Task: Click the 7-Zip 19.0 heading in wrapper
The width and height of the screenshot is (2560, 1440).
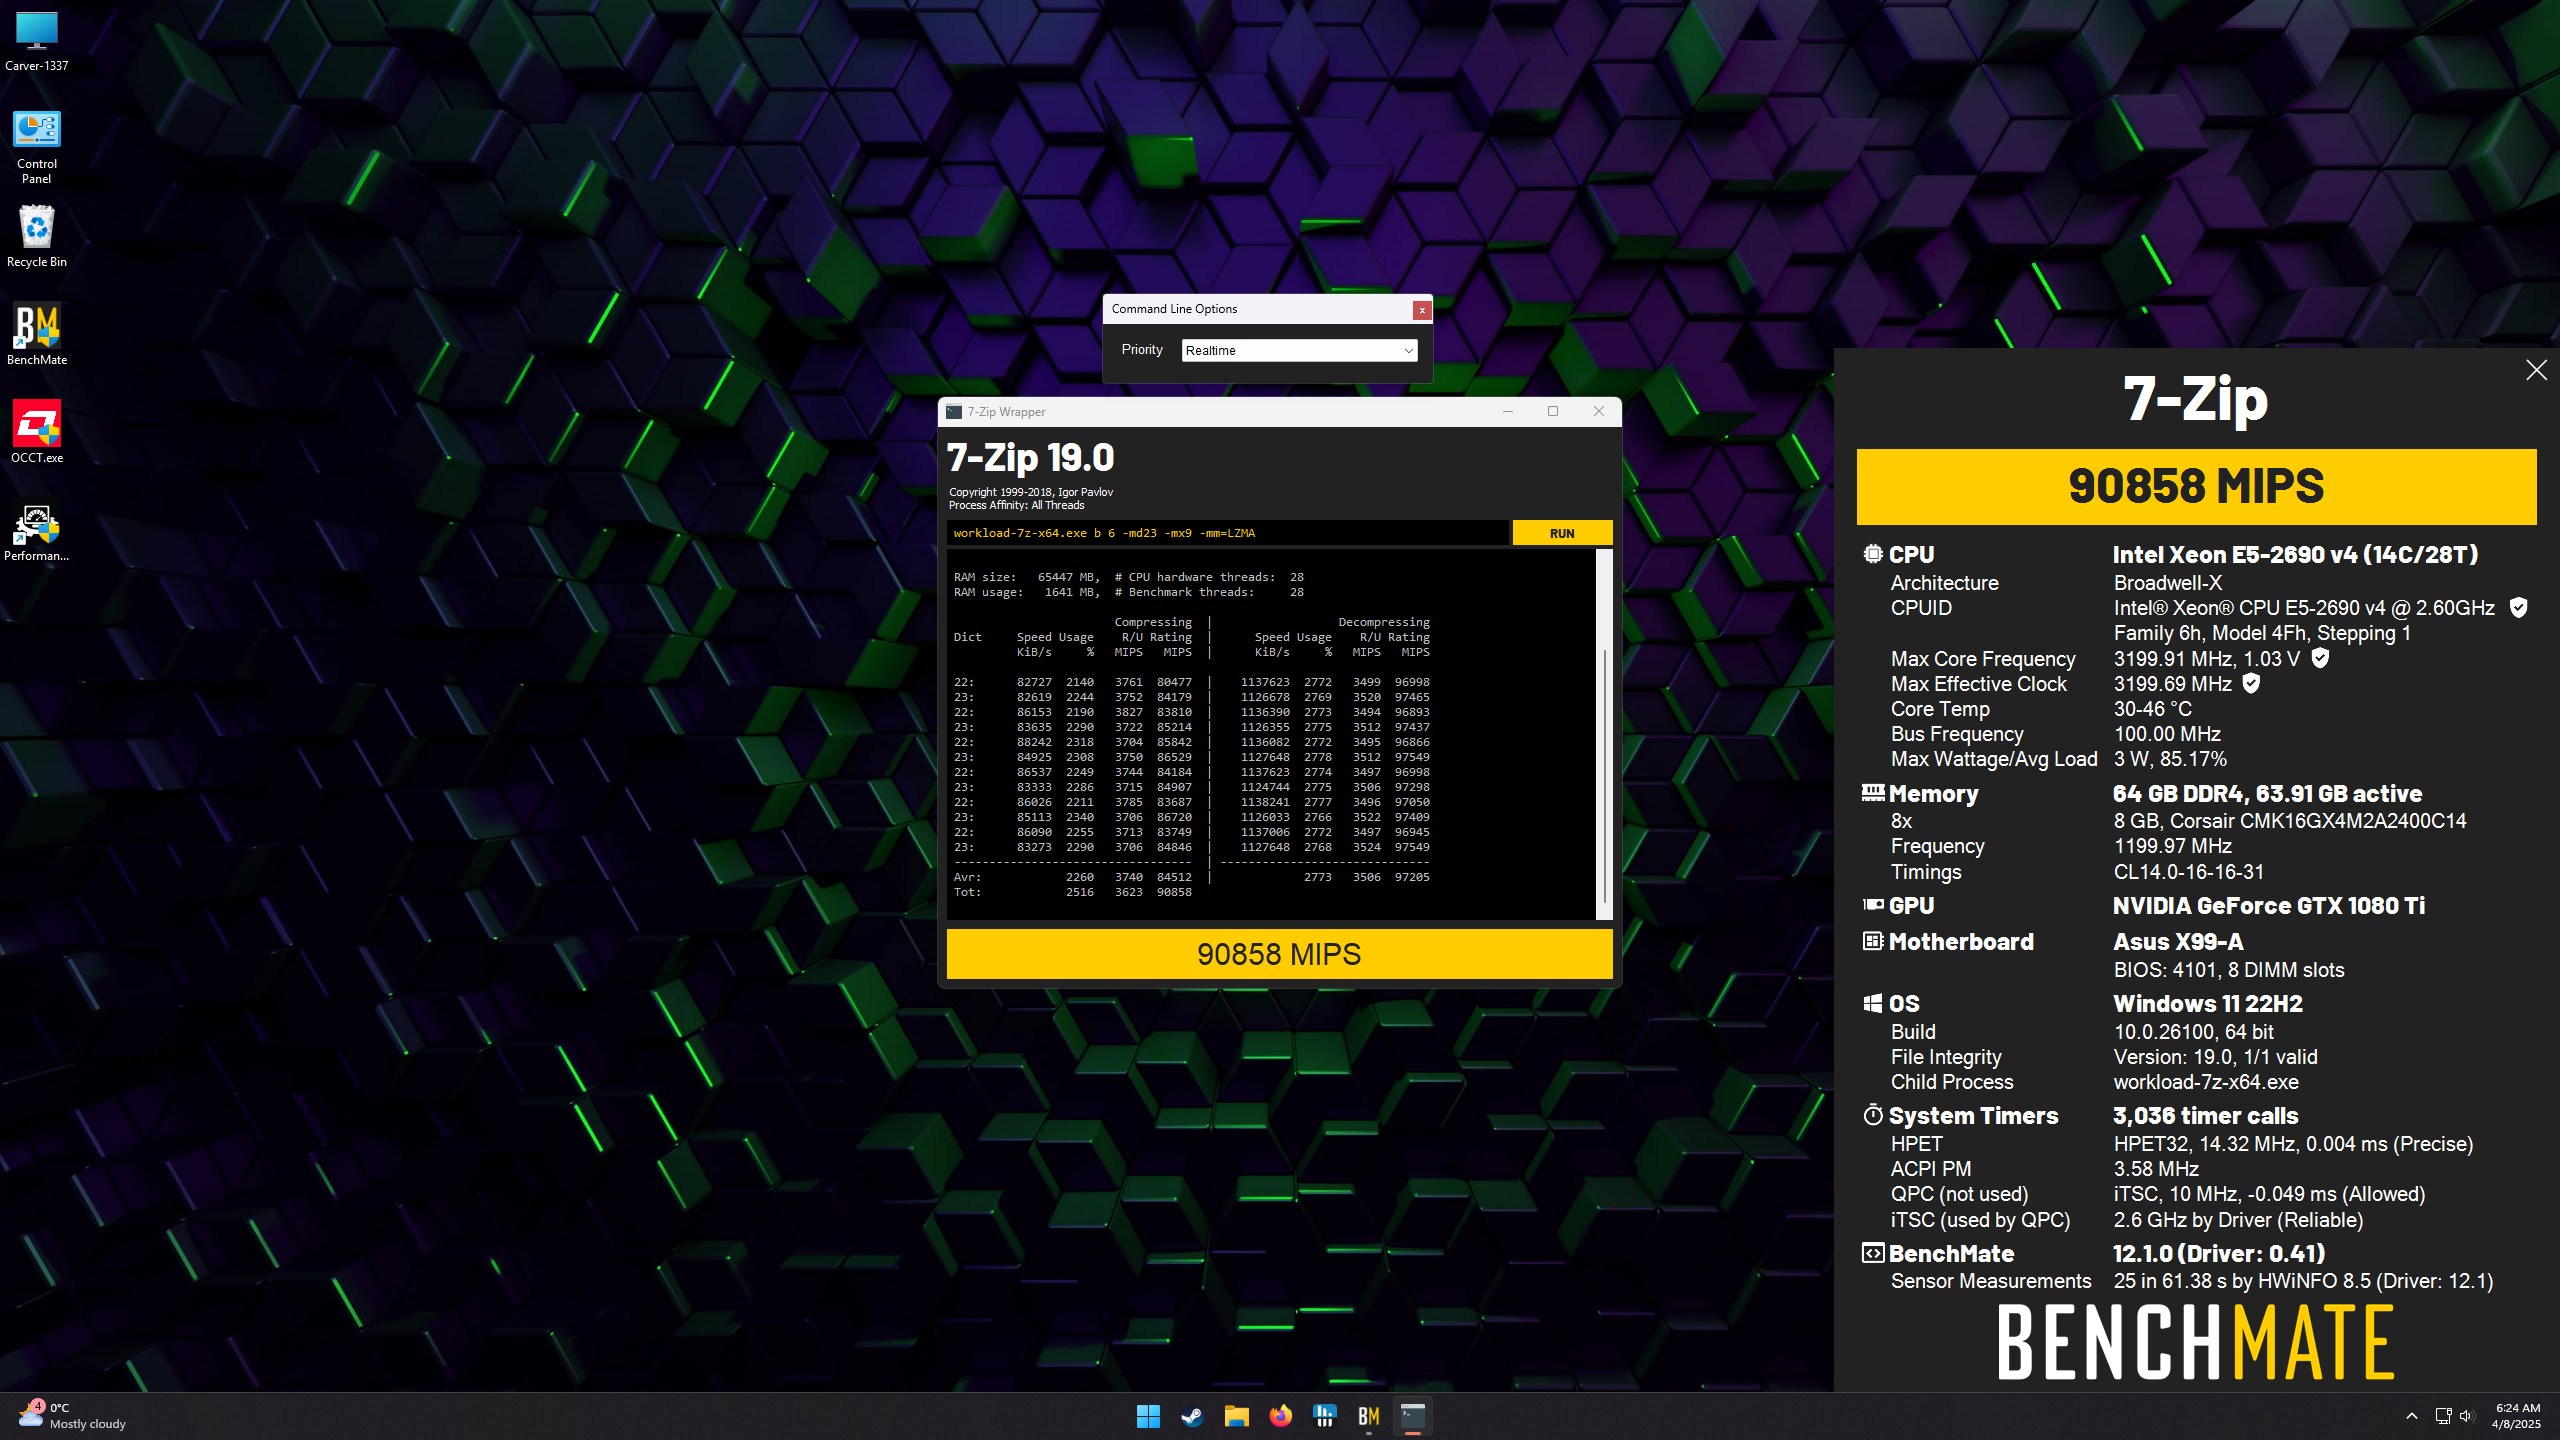Action: click(1030, 458)
